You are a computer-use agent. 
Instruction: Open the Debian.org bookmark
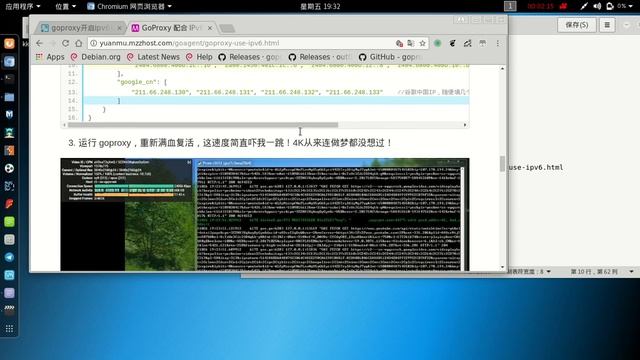click(x=96, y=57)
